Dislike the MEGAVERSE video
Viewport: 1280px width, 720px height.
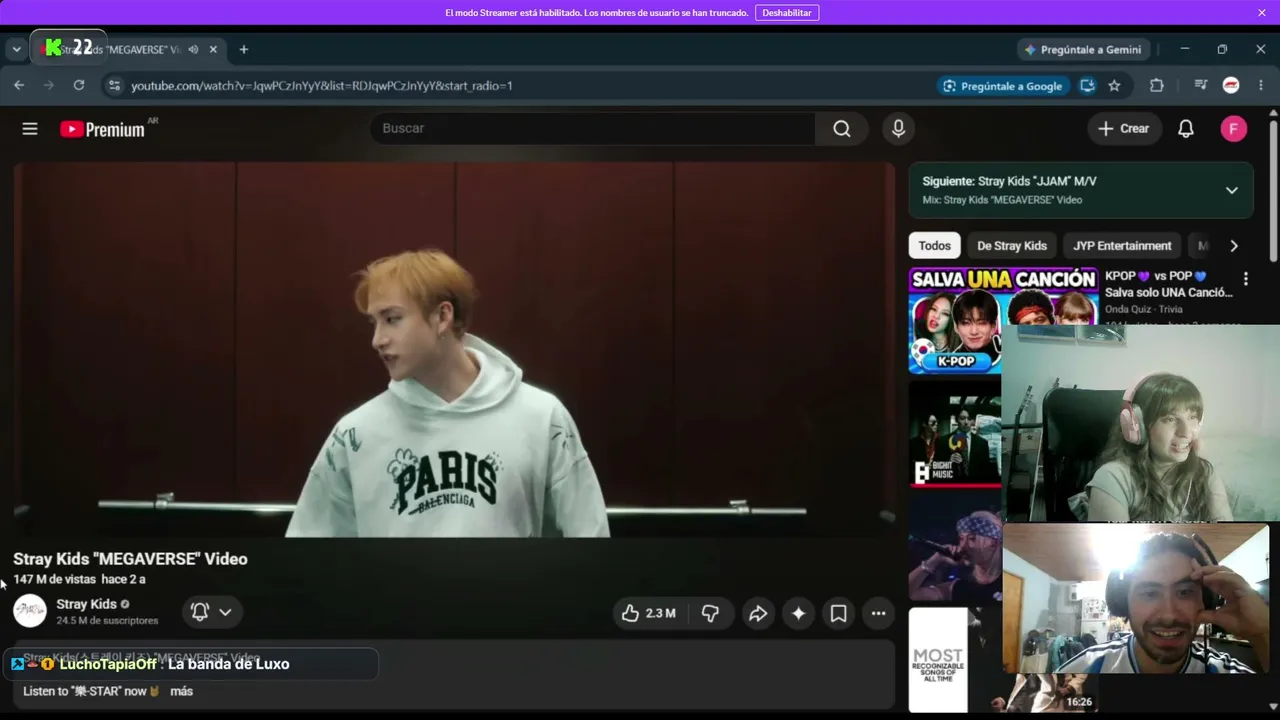710,613
